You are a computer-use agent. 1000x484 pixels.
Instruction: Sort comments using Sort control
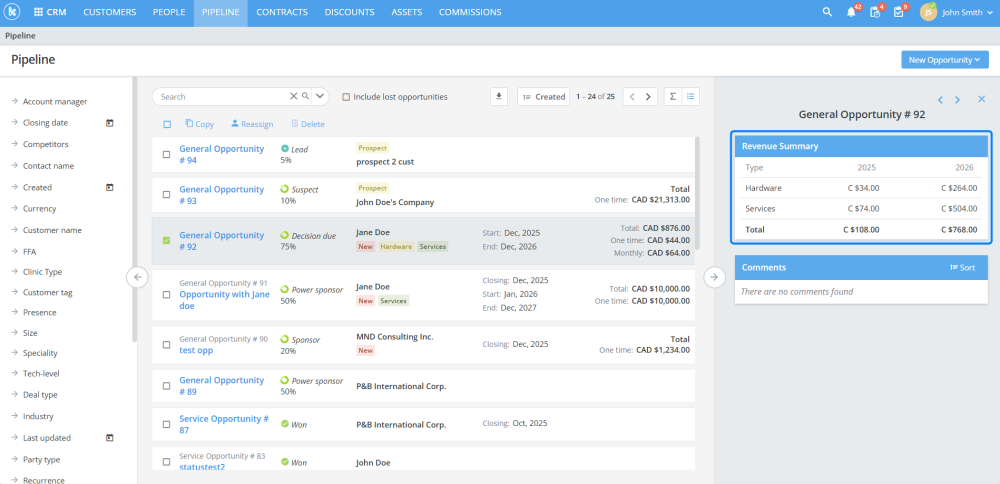[962, 268]
